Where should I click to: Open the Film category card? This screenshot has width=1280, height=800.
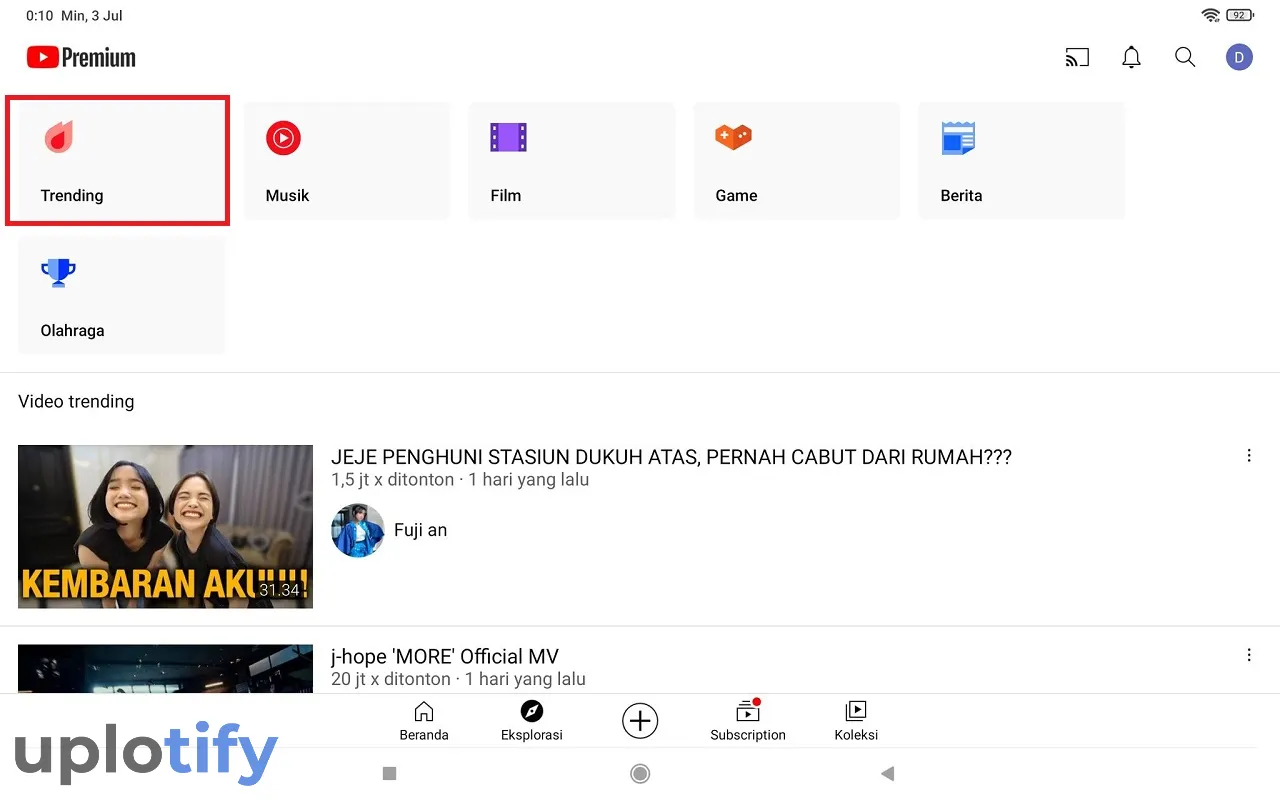(572, 160)
